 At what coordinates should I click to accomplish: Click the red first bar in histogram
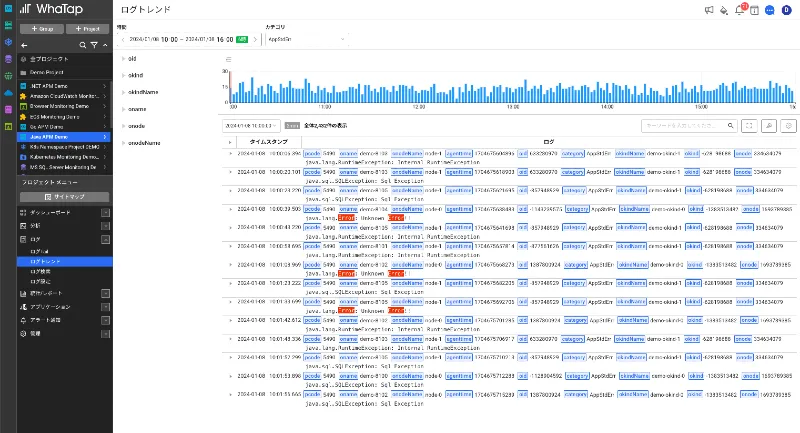click(230, 87)
